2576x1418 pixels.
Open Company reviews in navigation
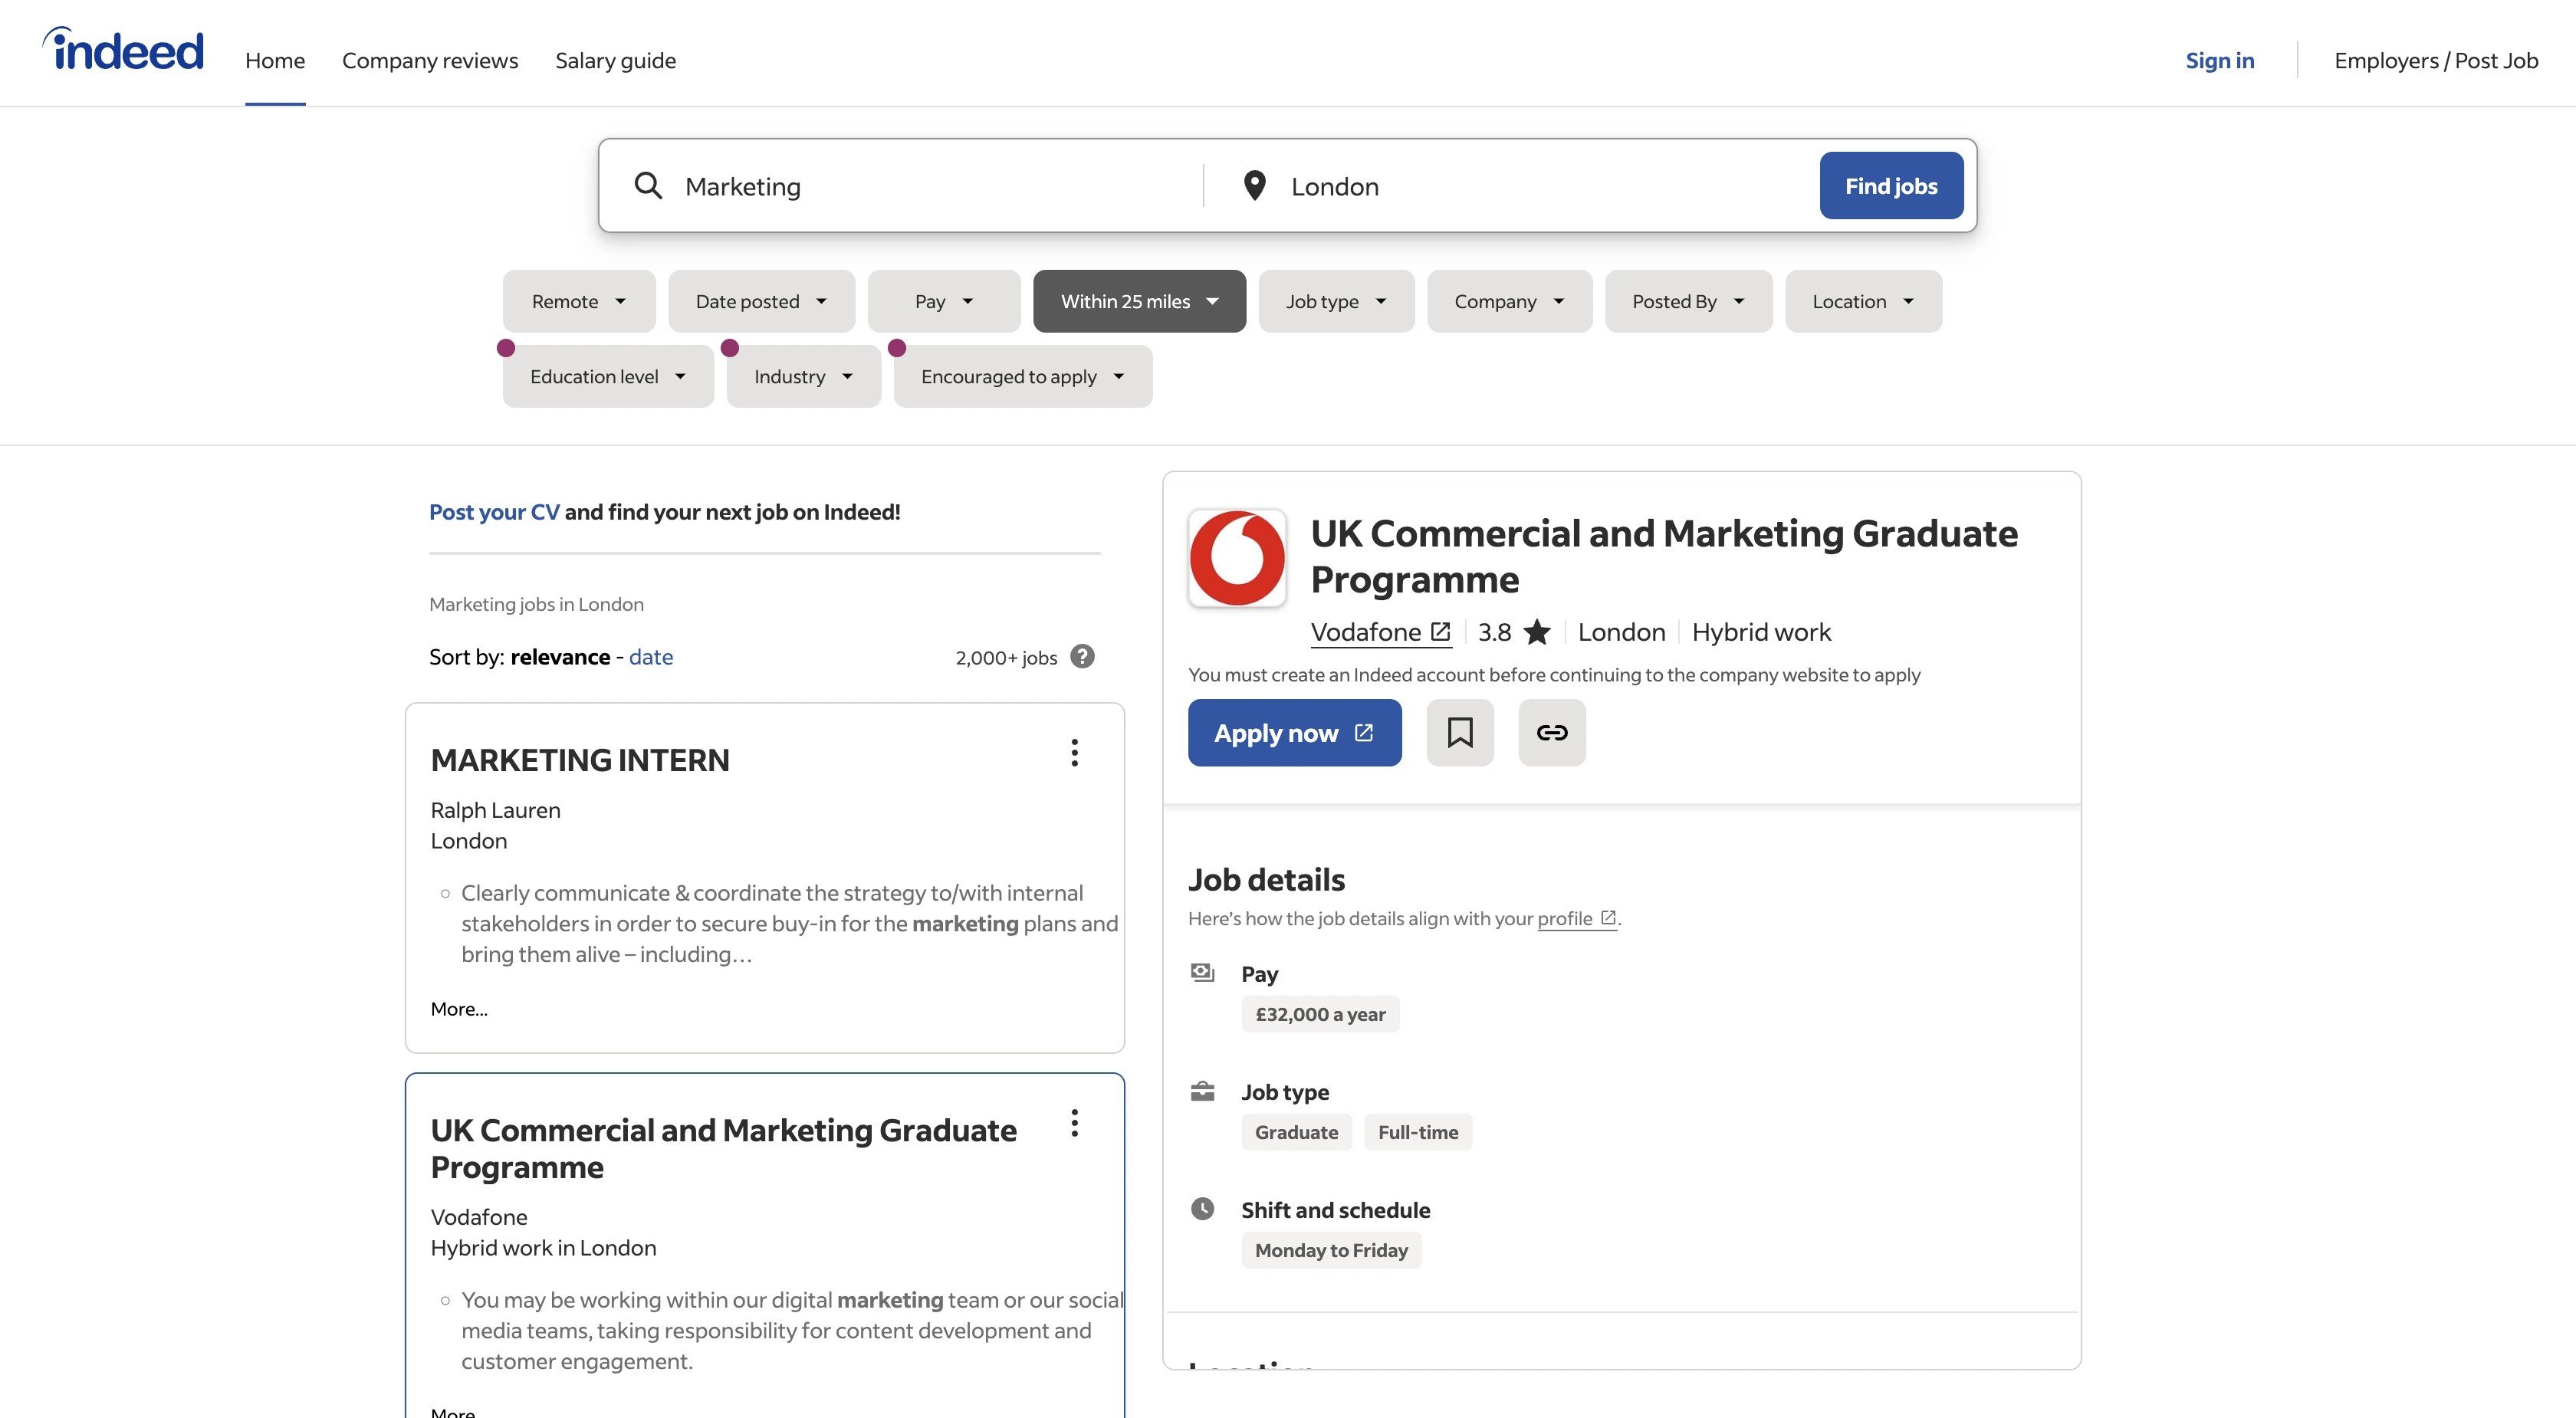pos(430,61)
